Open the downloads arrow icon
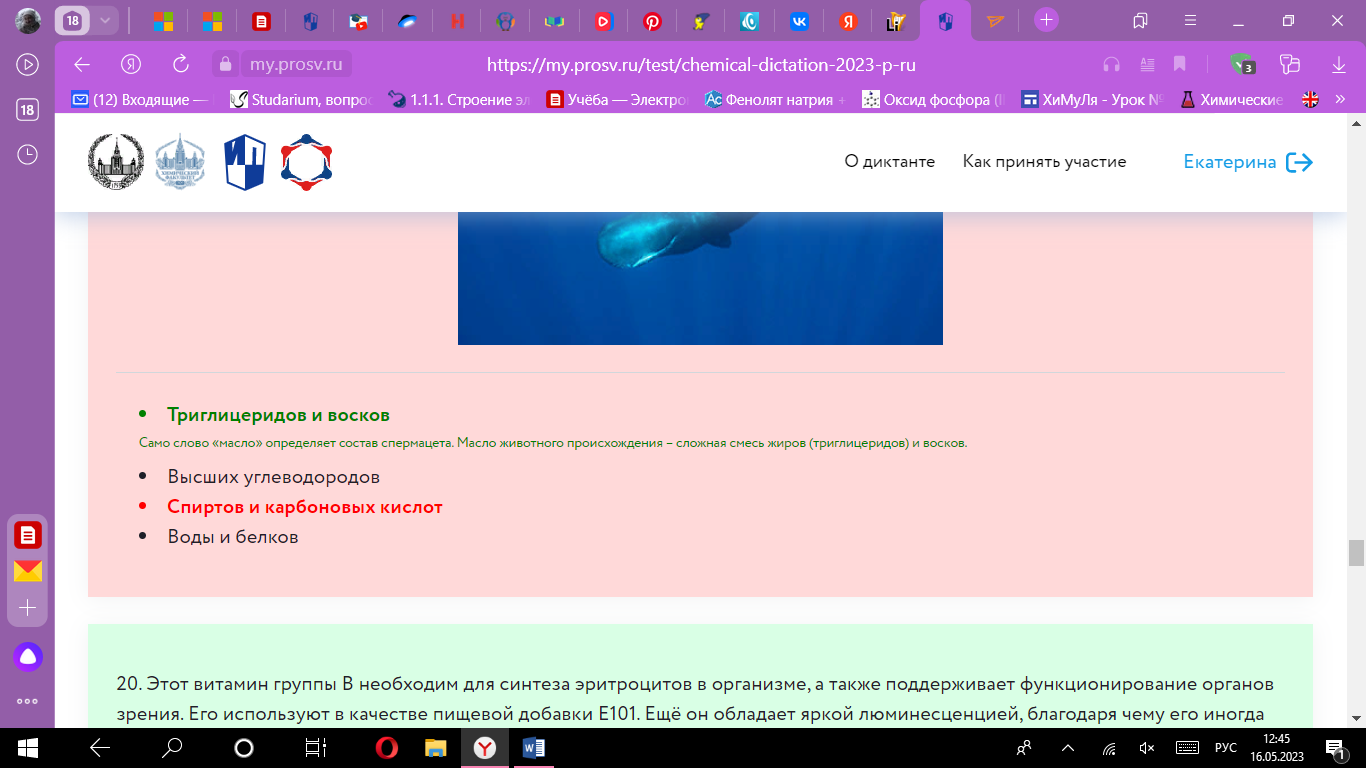This screenshot has height=768, width=1366. tap(1338, 64)
